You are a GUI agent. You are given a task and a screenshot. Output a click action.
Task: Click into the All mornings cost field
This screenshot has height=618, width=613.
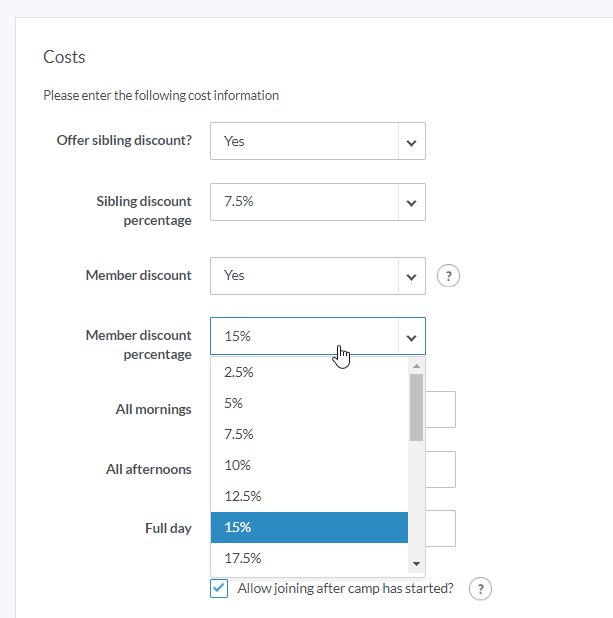(441, 409)
